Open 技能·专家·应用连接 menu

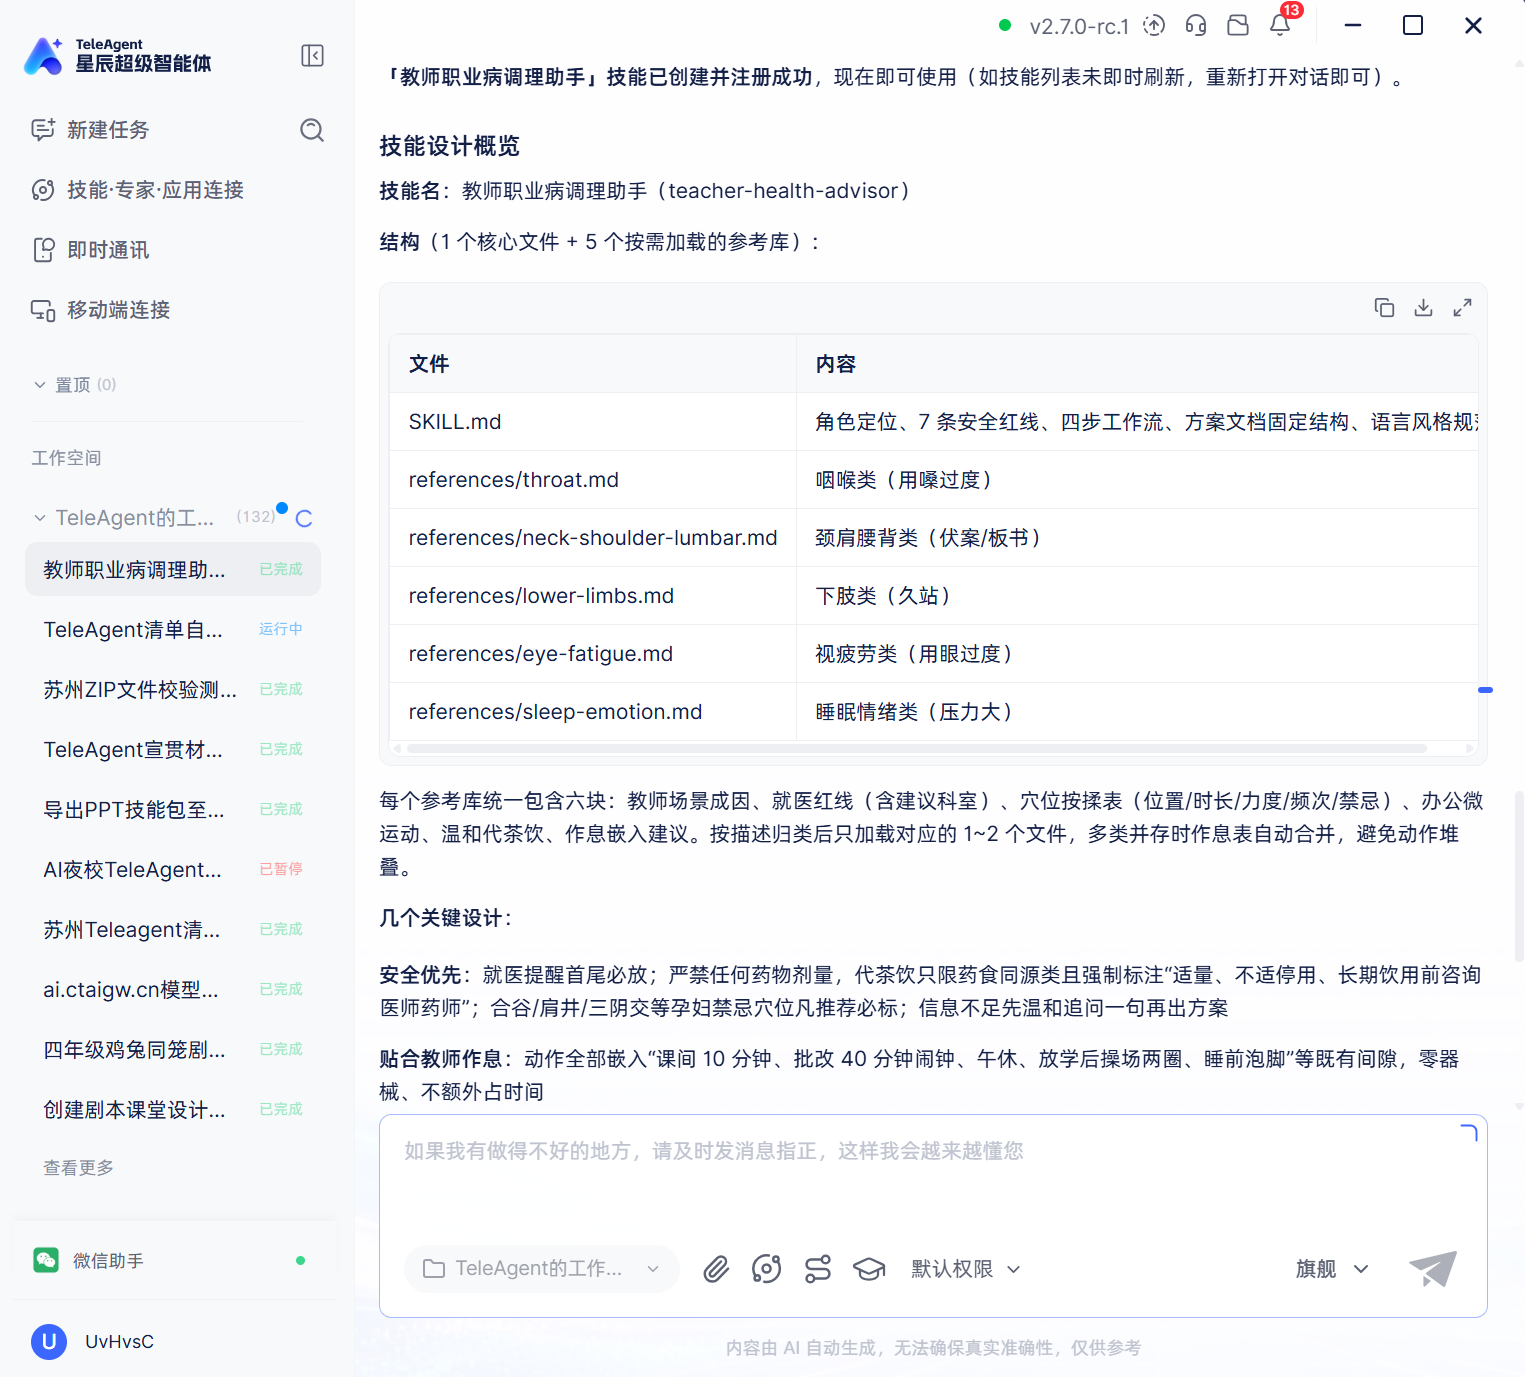tap(138, 190)
